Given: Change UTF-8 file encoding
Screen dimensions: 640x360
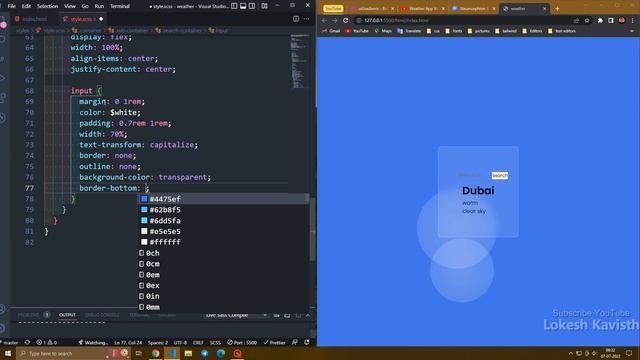Looking at the screenshot, I should 180,342.
